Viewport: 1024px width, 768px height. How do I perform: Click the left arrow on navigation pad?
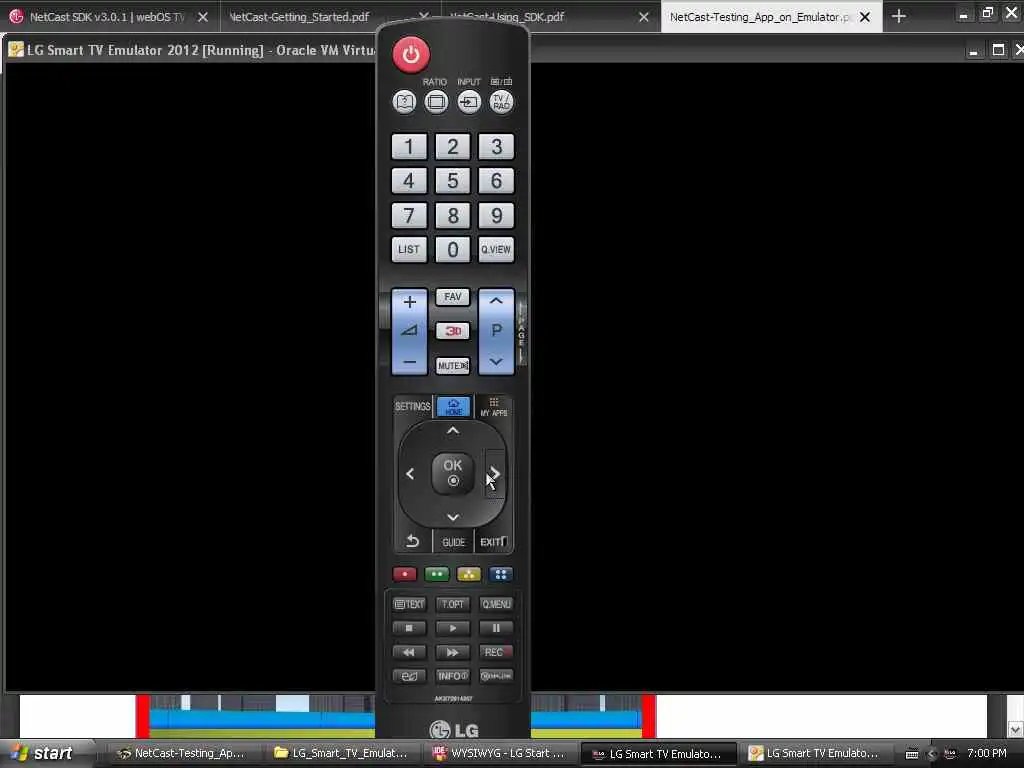tap(410, 474)
